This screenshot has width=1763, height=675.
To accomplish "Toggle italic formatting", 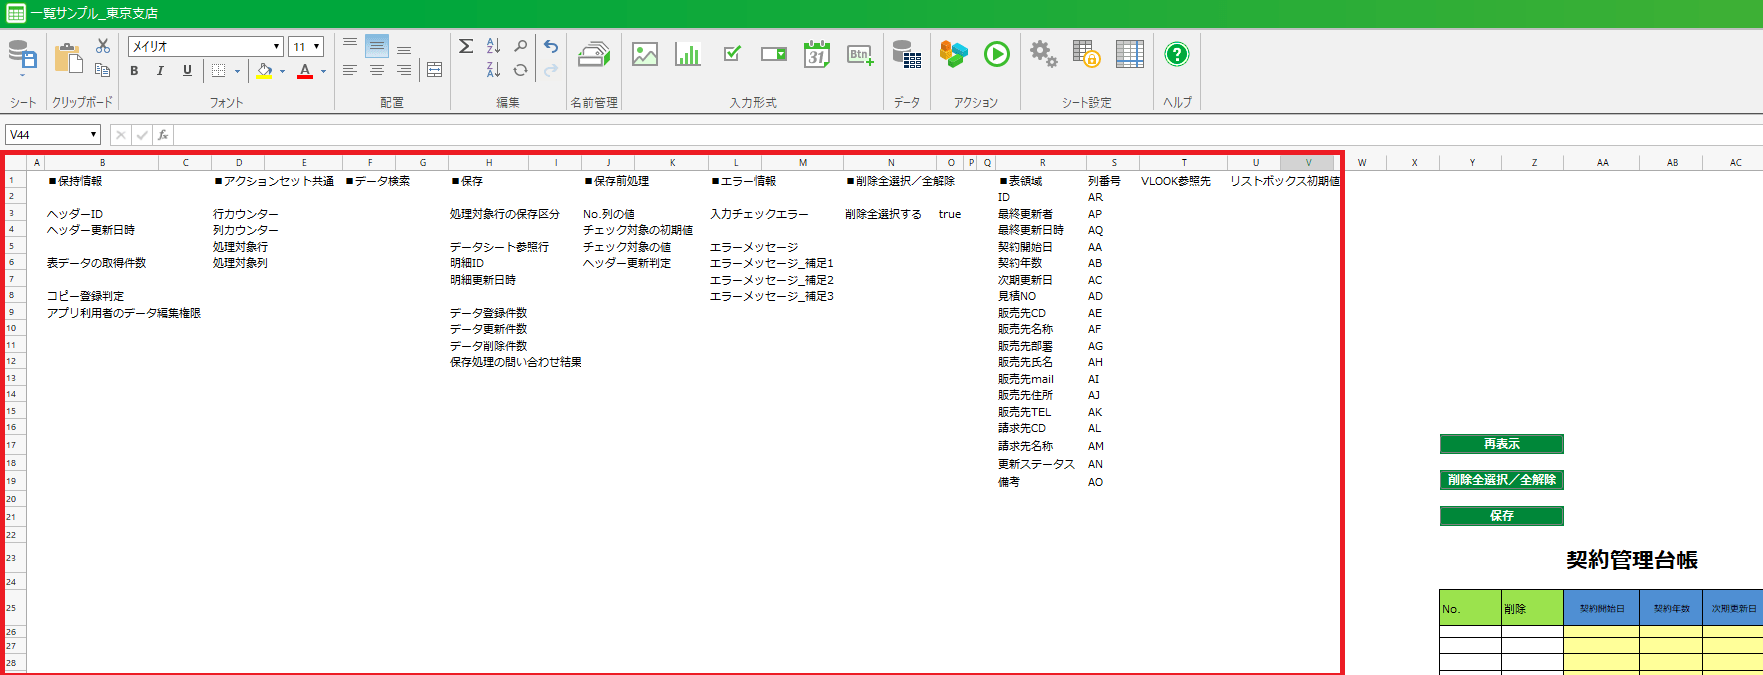I will point(160,71).
